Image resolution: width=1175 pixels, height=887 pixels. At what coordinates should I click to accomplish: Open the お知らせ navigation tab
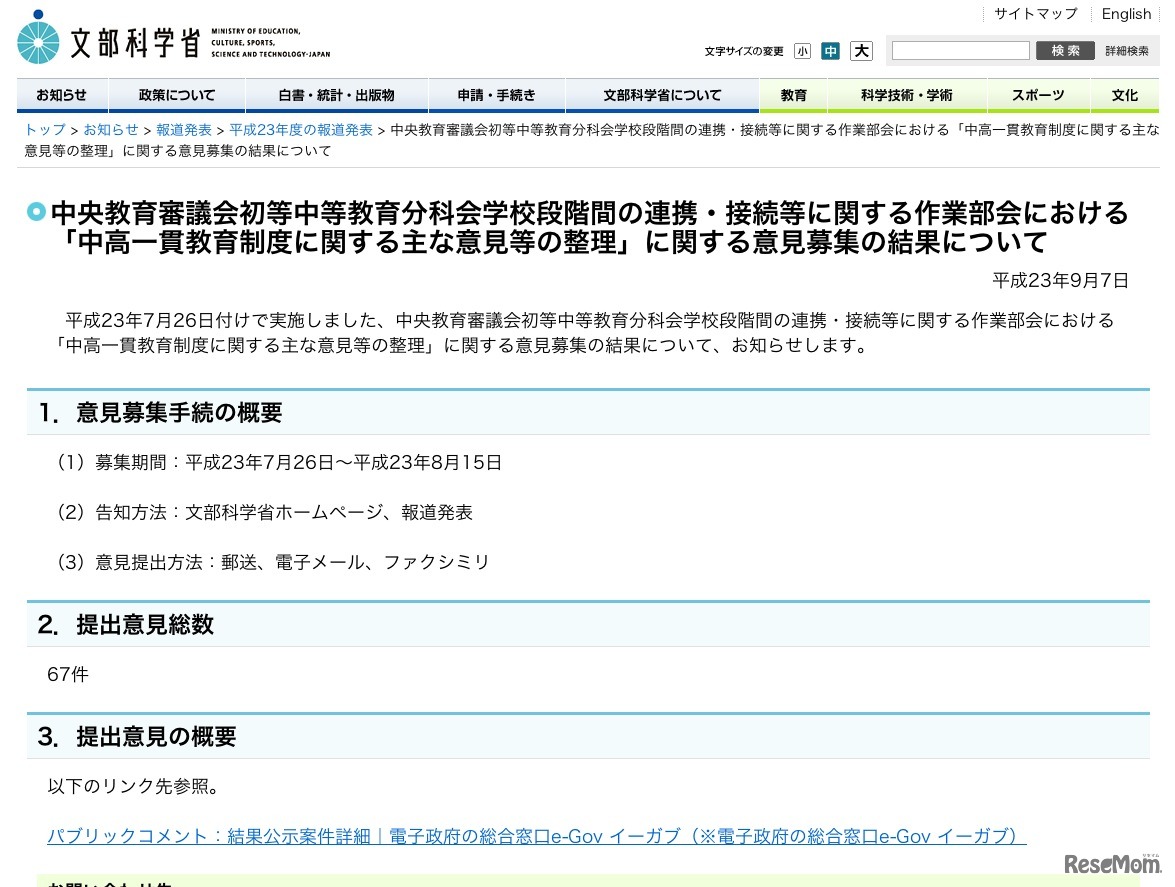coord(61,95)
